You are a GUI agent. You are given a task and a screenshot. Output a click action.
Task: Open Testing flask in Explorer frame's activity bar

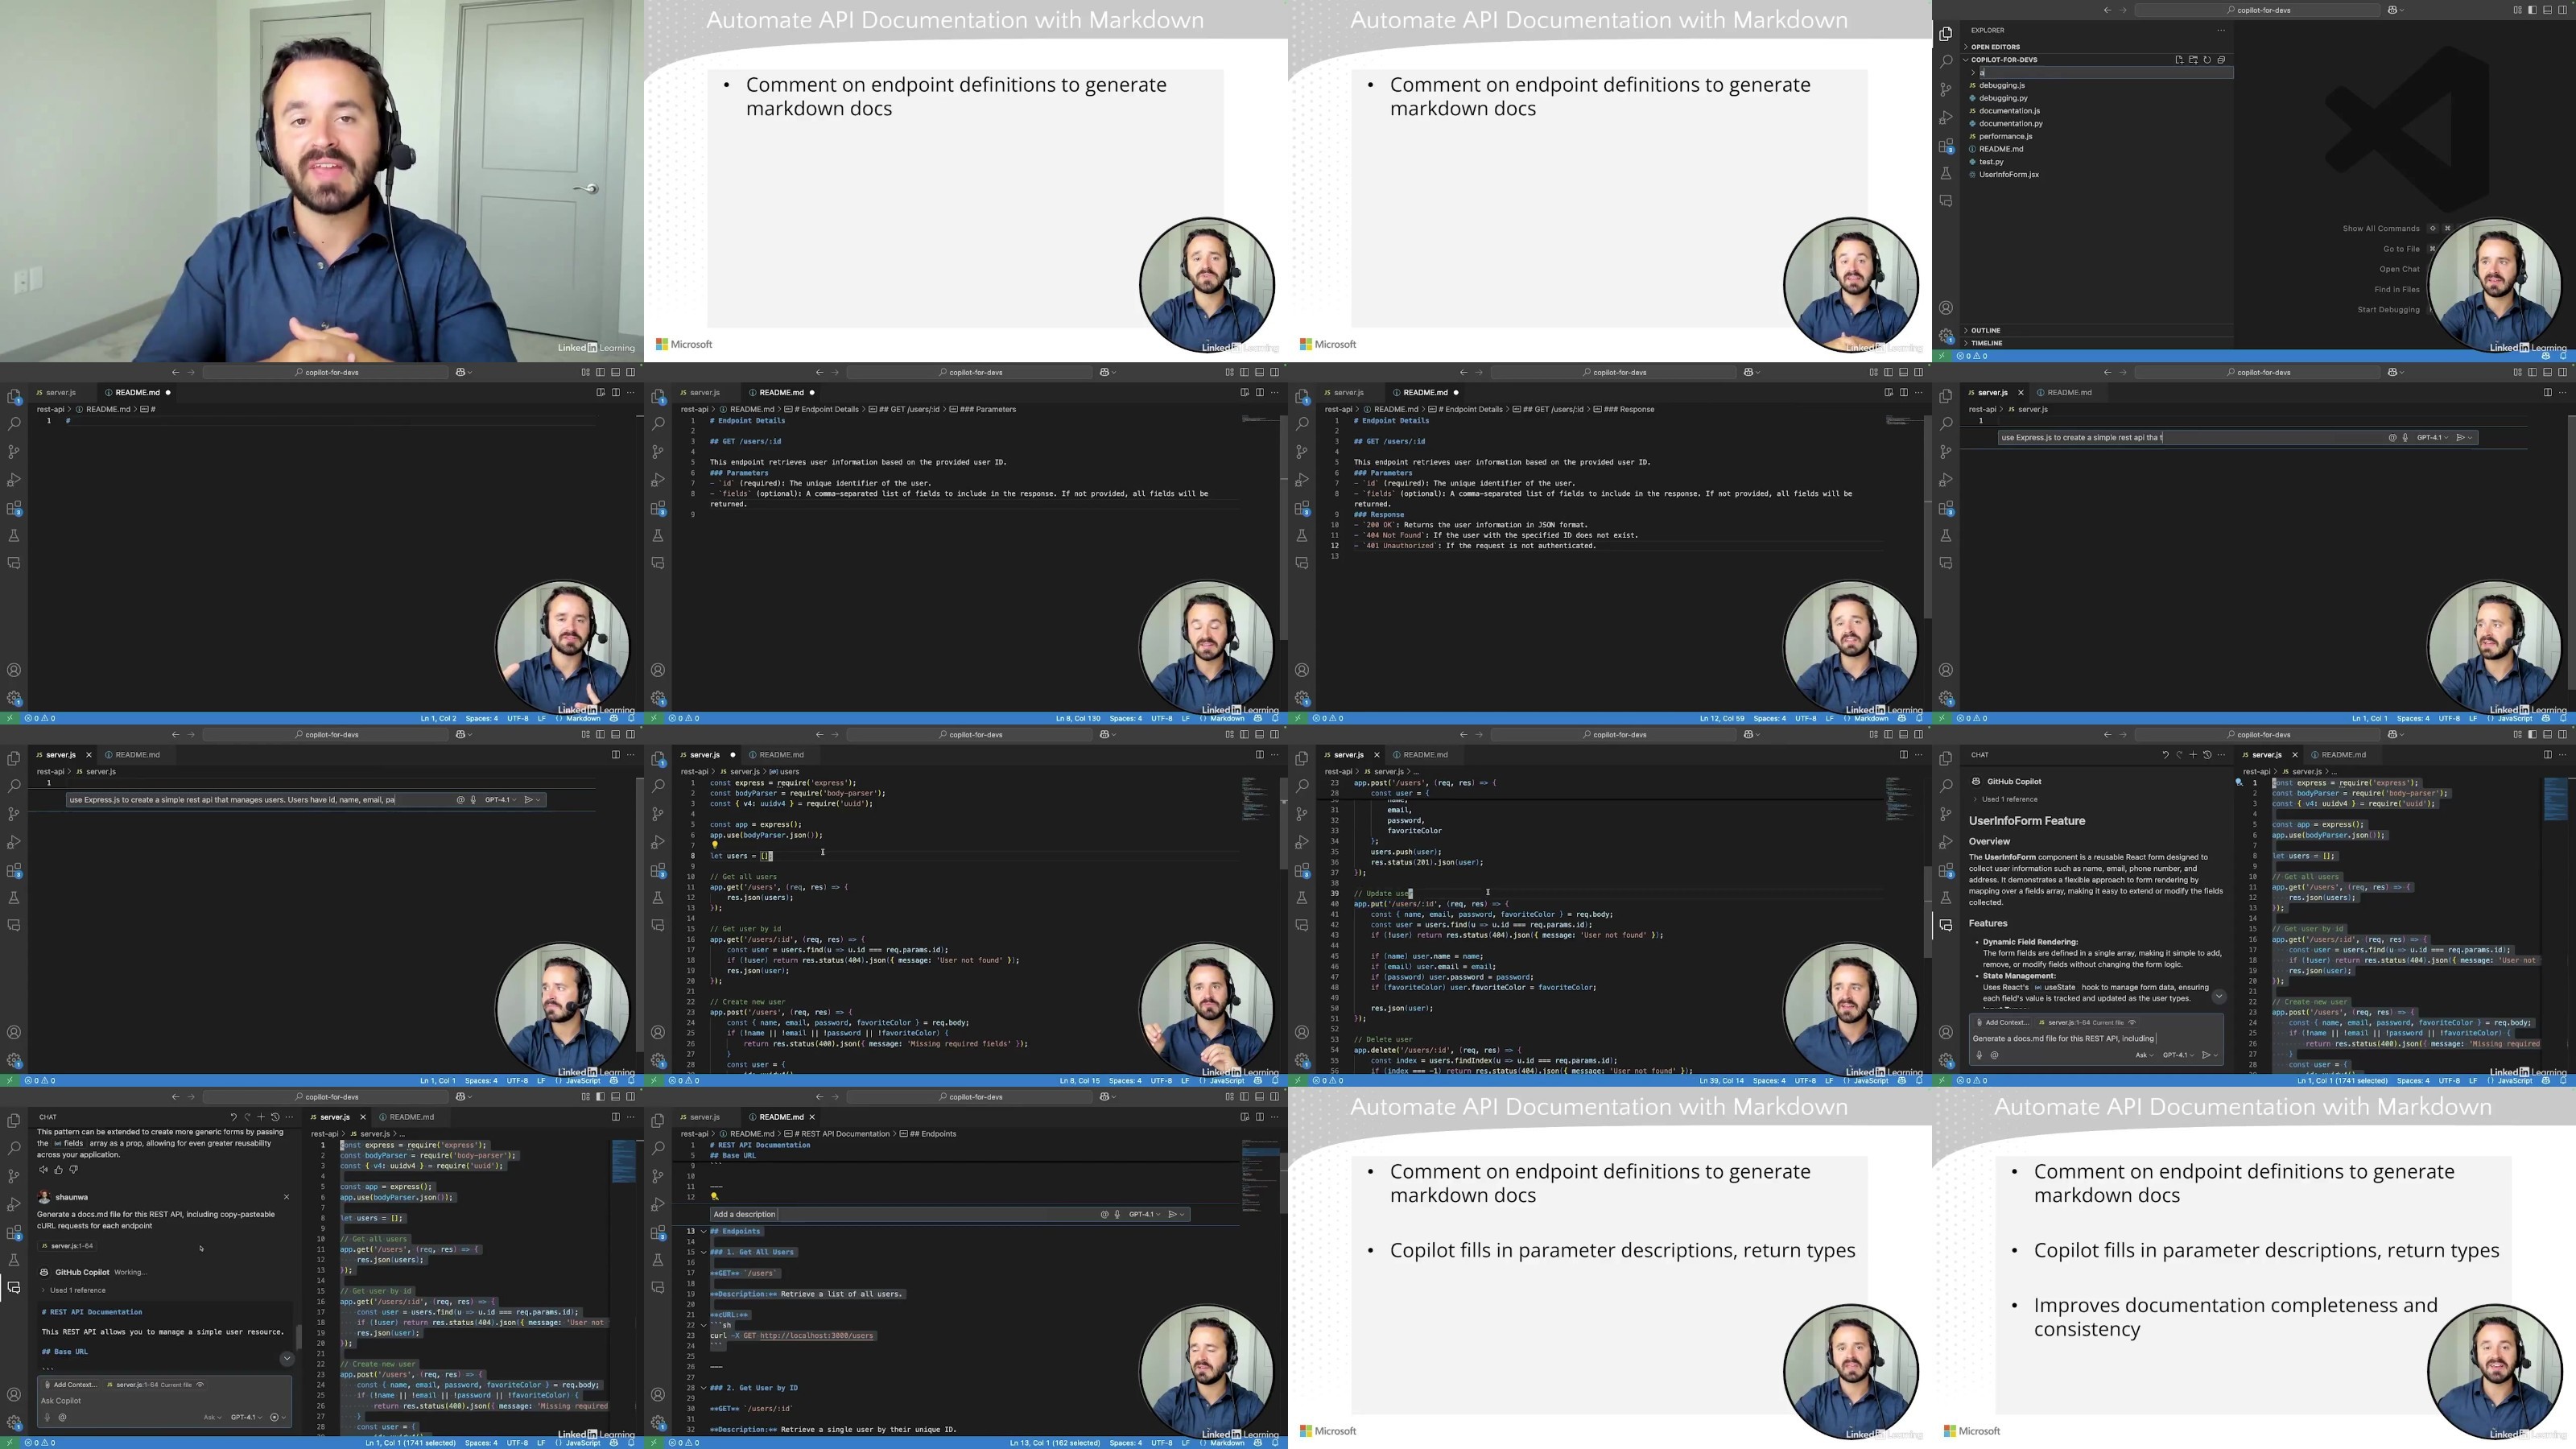(1946, 173)
